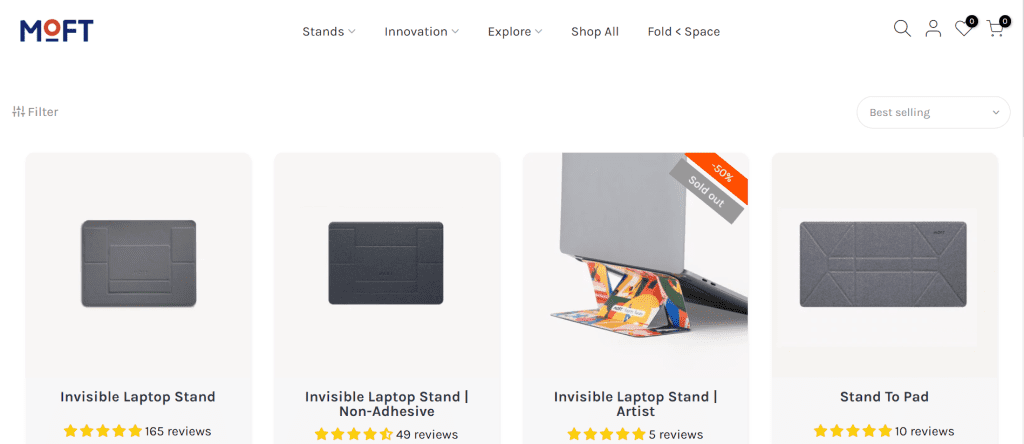Viewport: 1024px width, 444px height.
Task: Click the MOFT logo
Action: (57, 31)
